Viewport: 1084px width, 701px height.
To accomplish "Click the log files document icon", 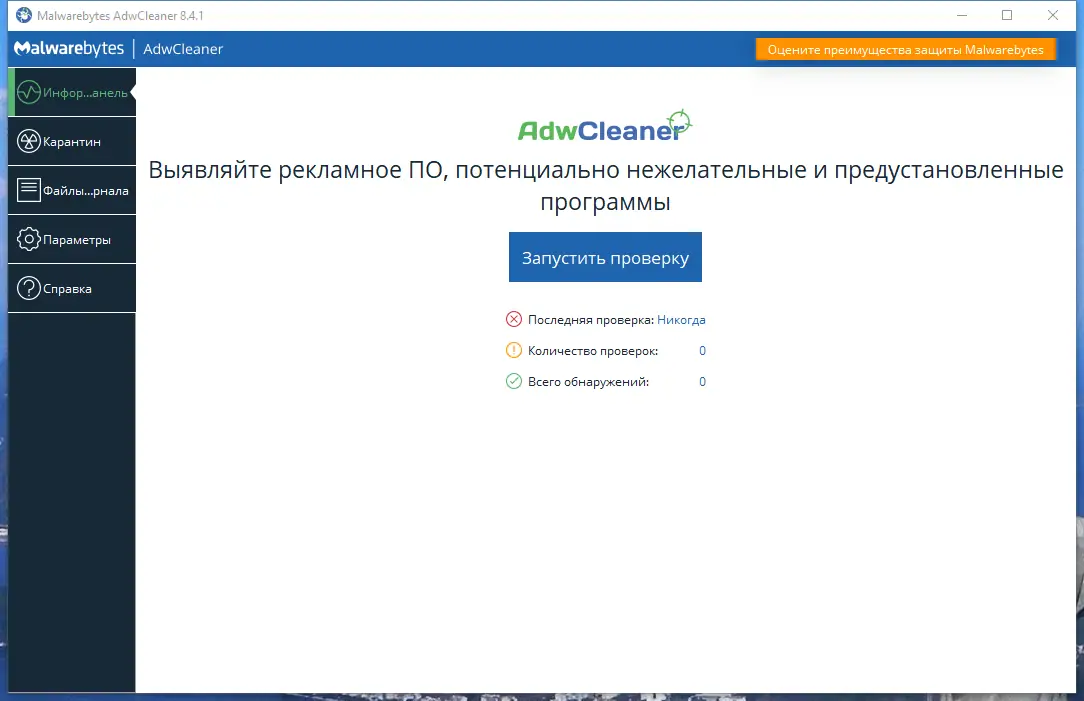I will (28, 190).
